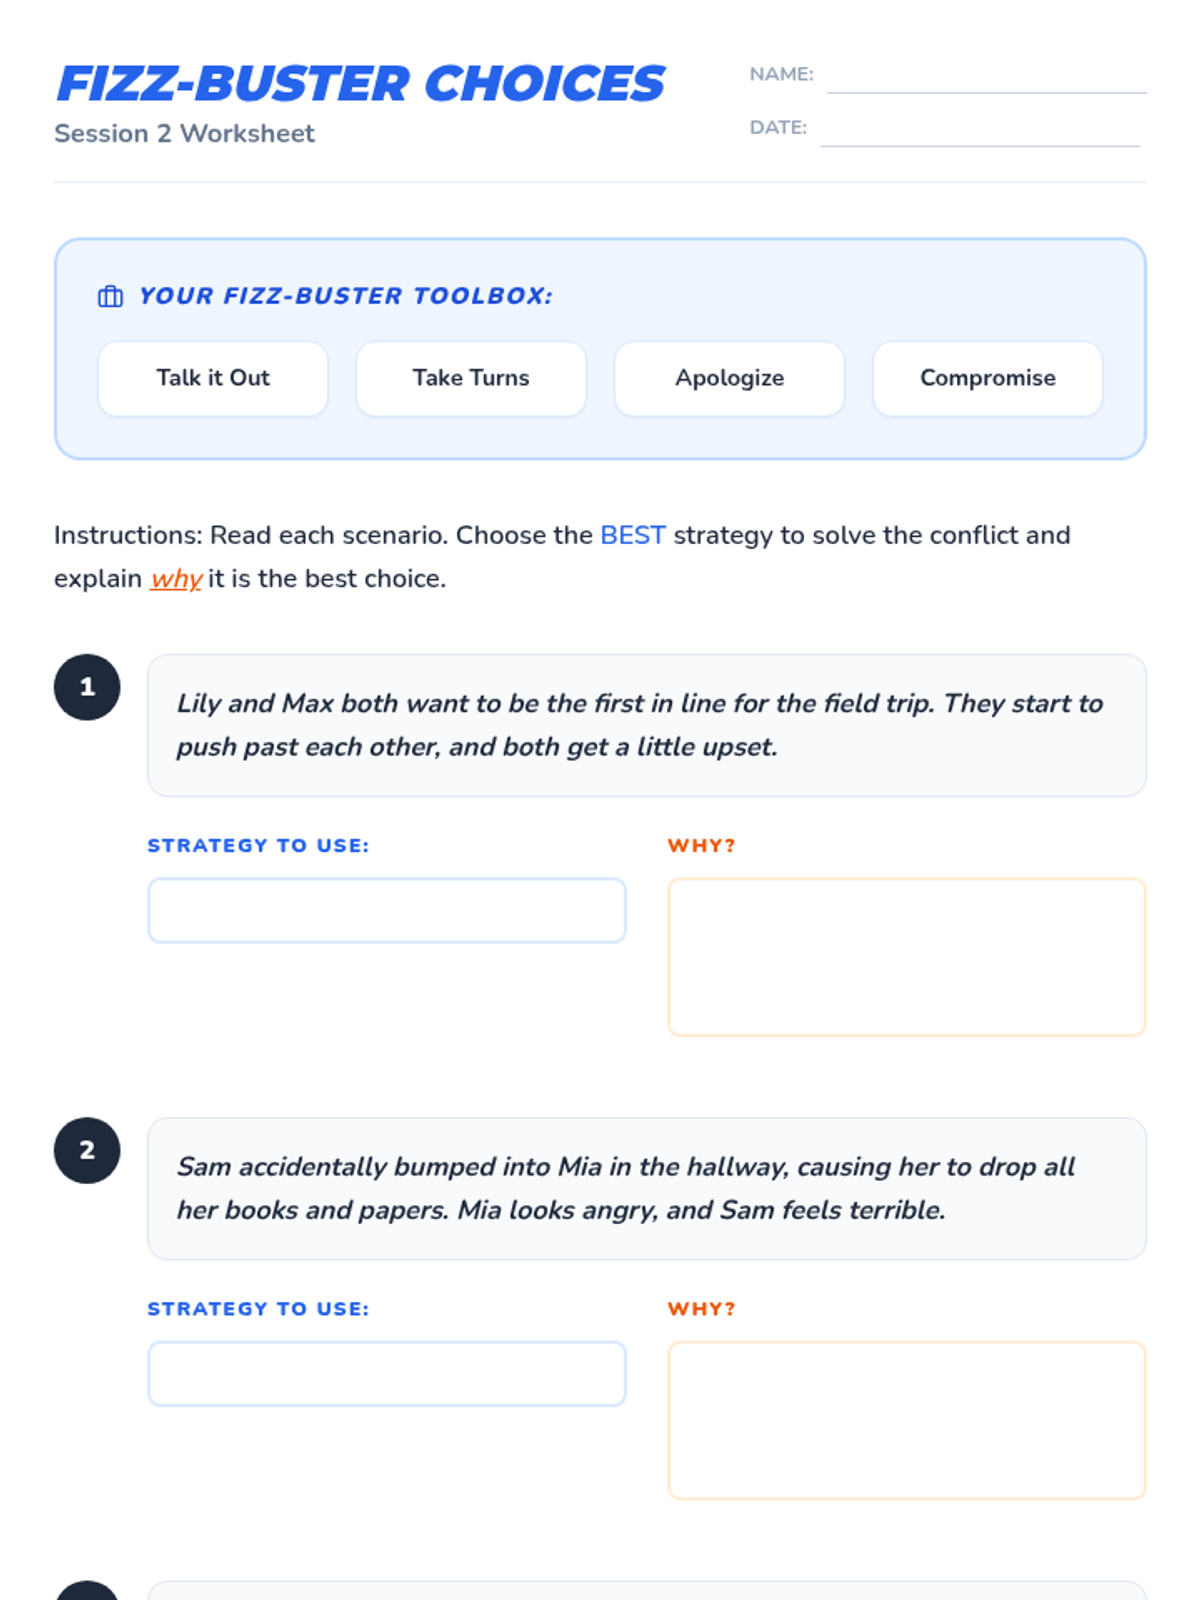Select the Talk it Out strategy
1200x1600 pixels.
pos(213,378)
